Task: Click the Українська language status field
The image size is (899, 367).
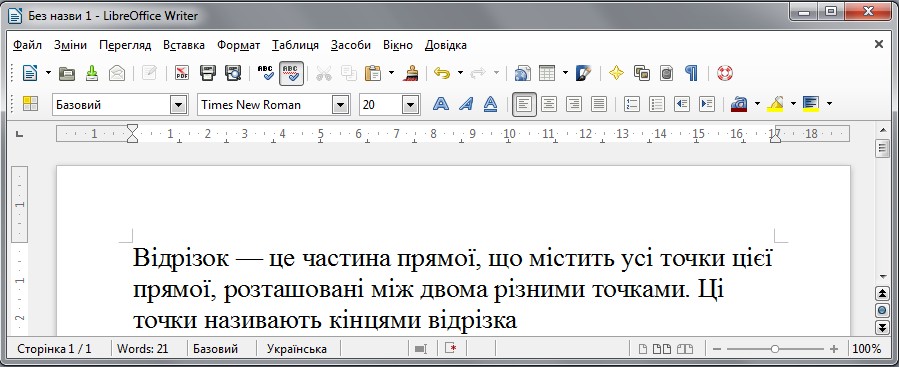Action: pos(298,349)
